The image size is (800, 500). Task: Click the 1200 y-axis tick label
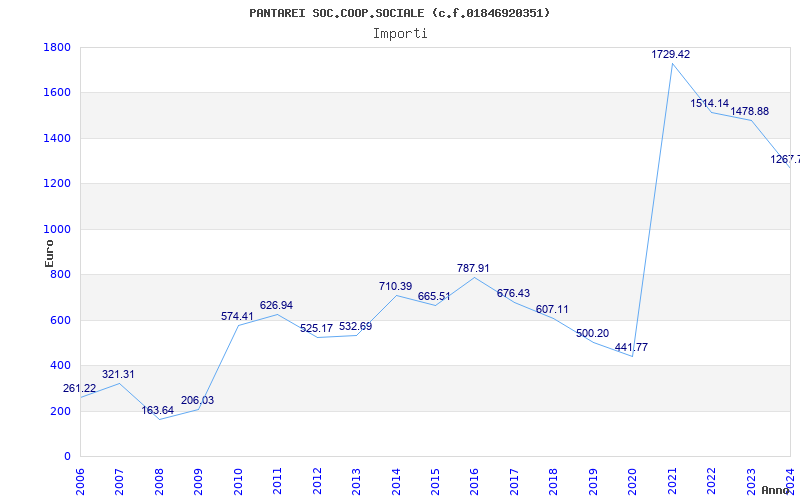pyautogui.click(x=57, y=184)
